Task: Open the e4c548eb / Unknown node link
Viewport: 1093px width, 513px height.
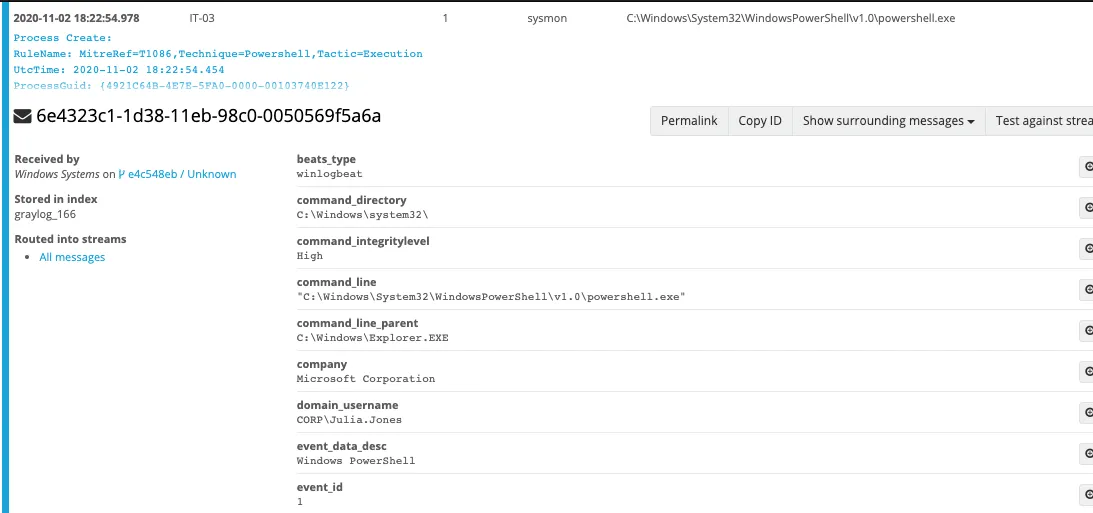Action: pos(182,174)
